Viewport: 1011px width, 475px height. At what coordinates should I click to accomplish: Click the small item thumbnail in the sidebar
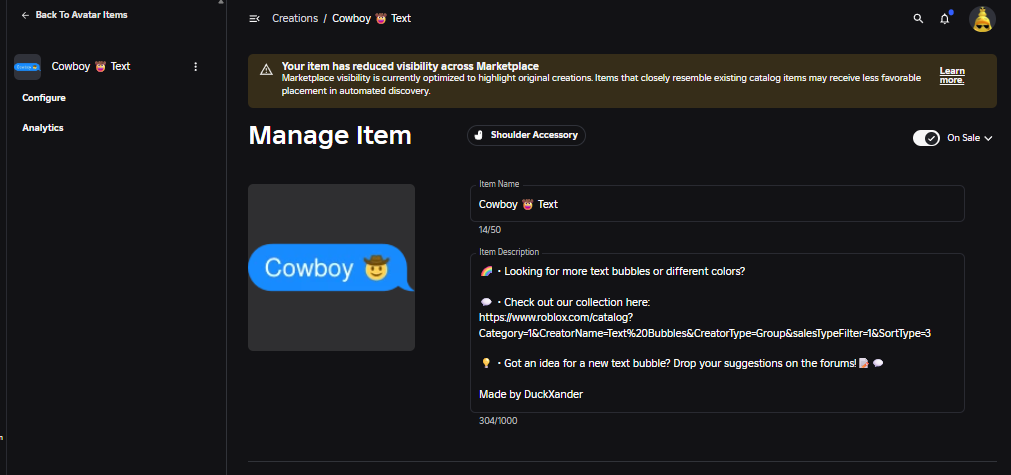pos(27,67)
